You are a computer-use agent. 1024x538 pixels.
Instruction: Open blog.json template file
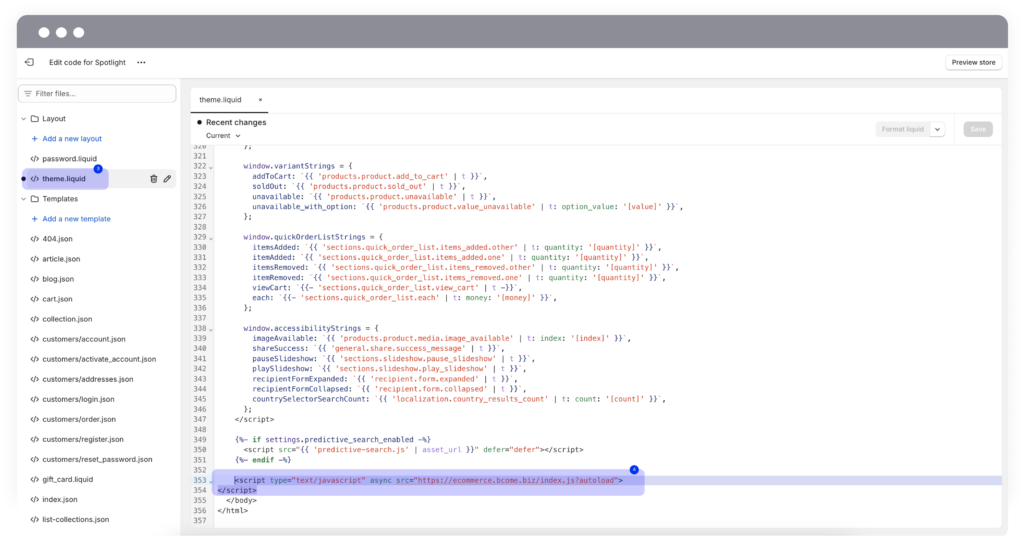[x=58, y=279]
